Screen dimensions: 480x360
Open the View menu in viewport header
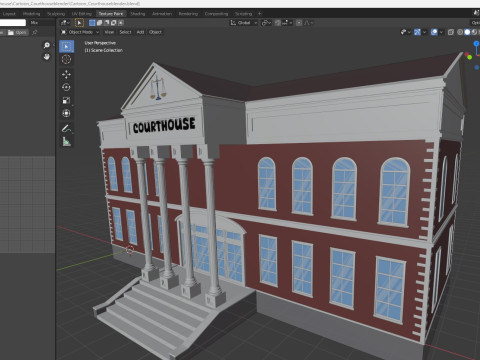tap(109, 32)
